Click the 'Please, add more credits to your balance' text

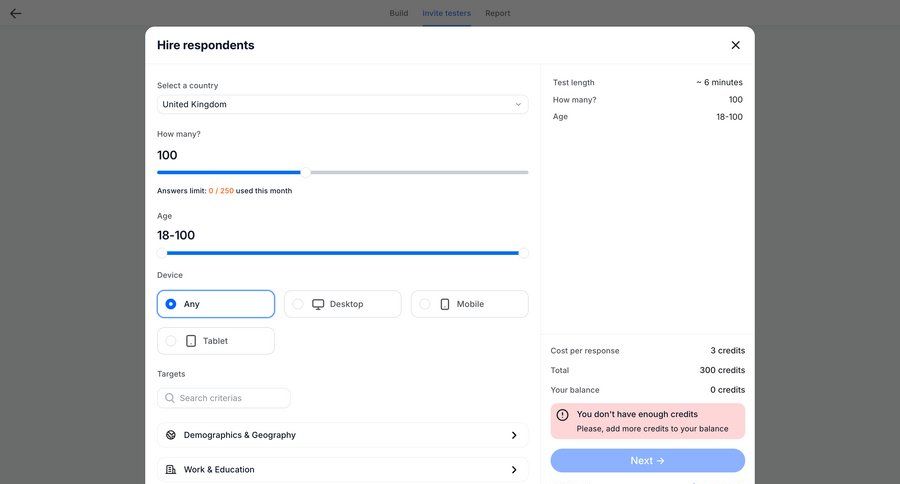pyautogui.click(x=652, y=428)
